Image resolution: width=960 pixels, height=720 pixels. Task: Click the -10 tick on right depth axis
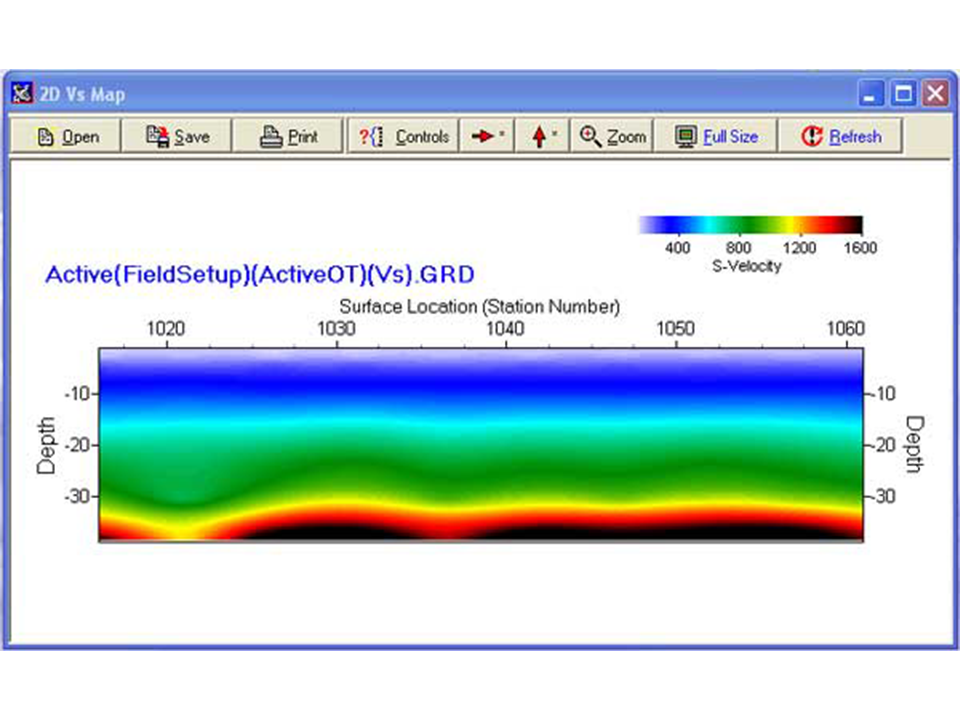pyautogui.click(x=882, y=394)
